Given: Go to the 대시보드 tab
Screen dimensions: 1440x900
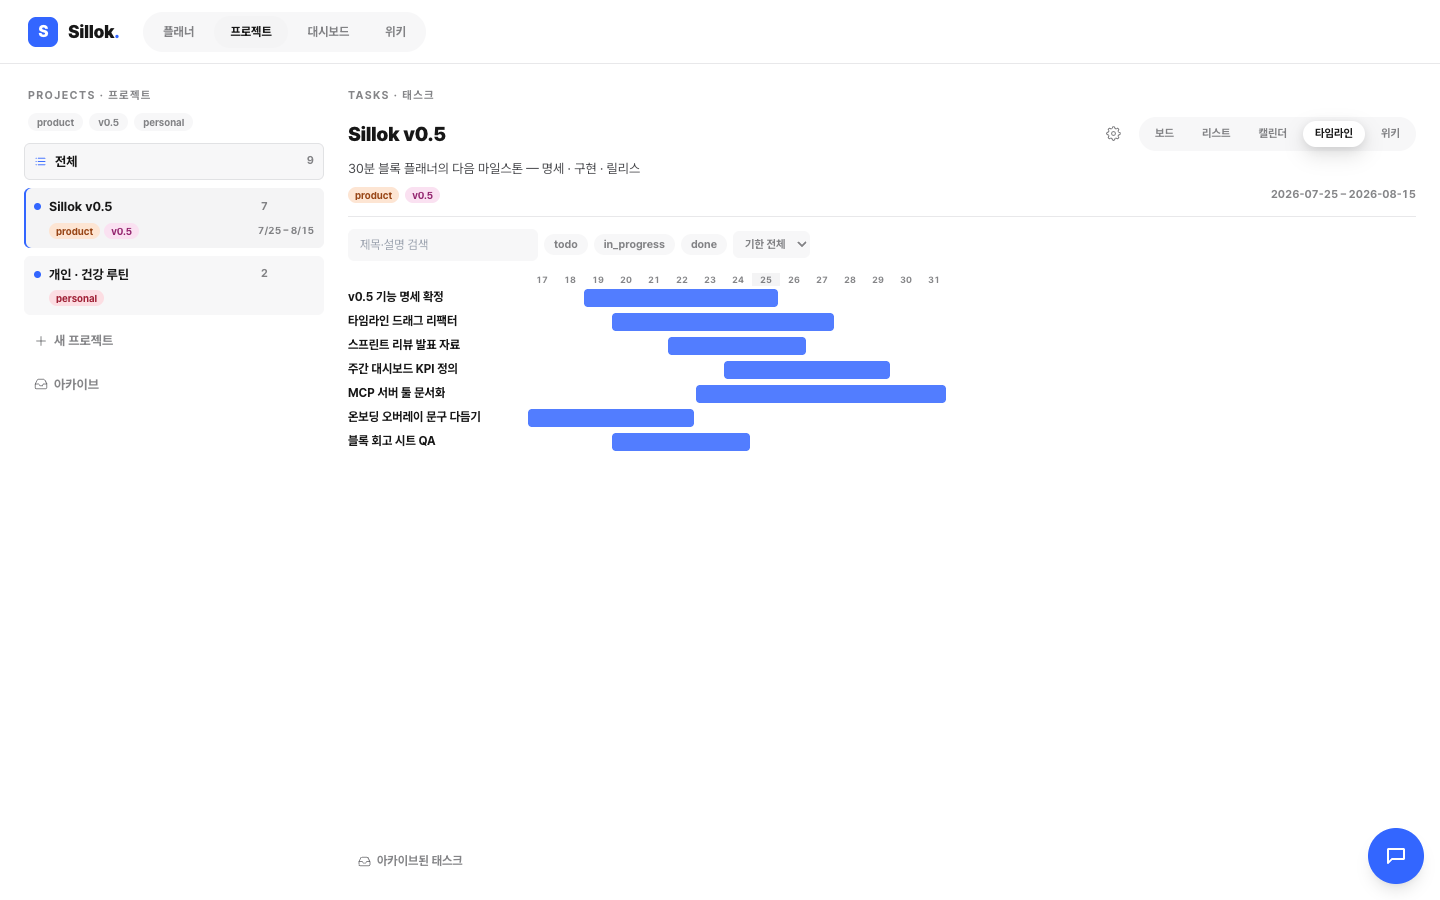Looking at the screenshot, I should pyautogui.click(x=328, y=32).
